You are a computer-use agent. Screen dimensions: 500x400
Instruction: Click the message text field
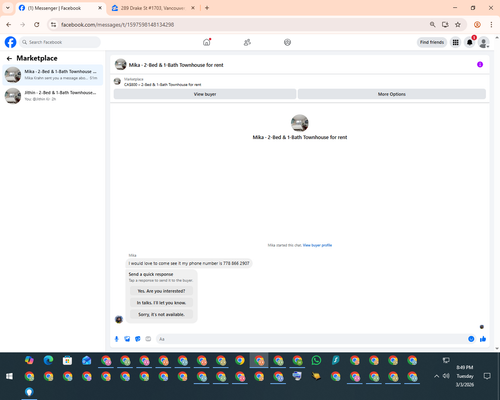(x=312, y=339)
